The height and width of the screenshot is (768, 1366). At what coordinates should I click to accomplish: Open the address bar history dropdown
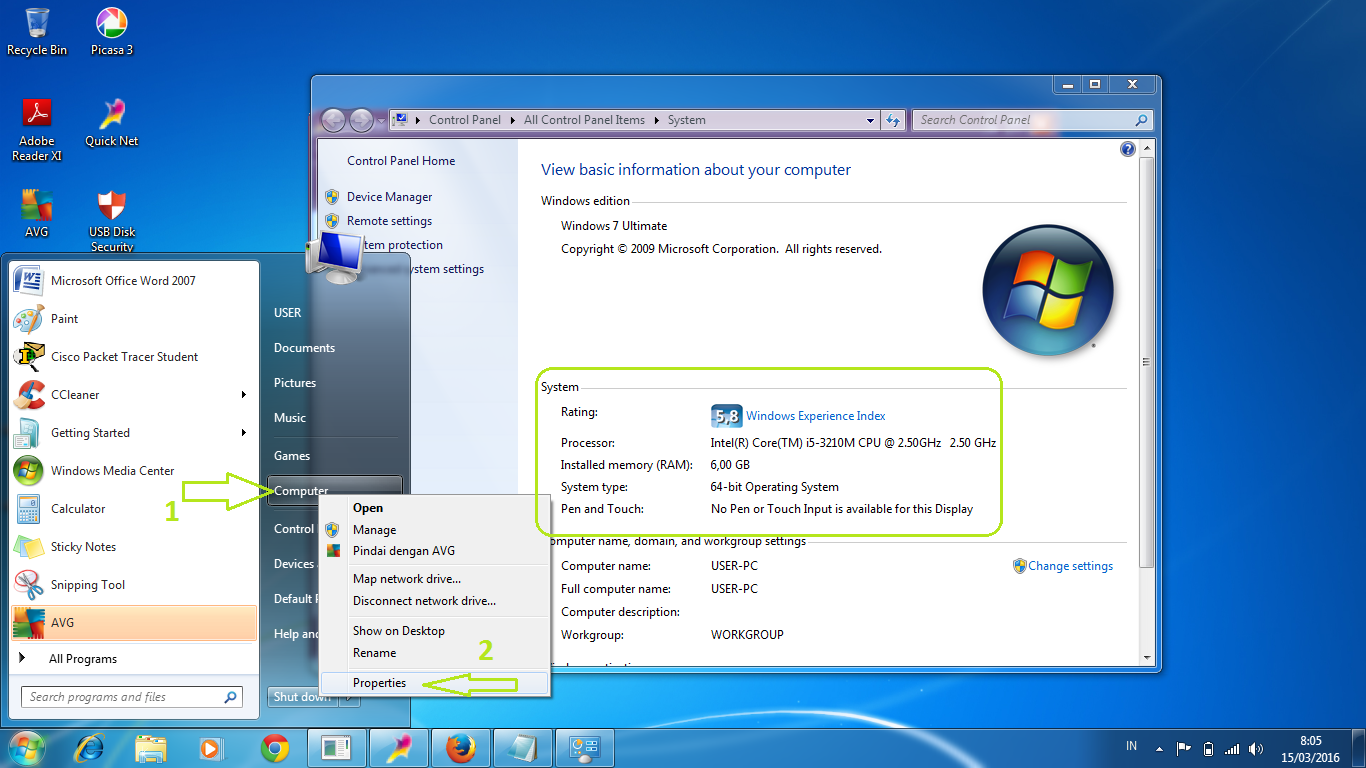[x=870, y=120]
